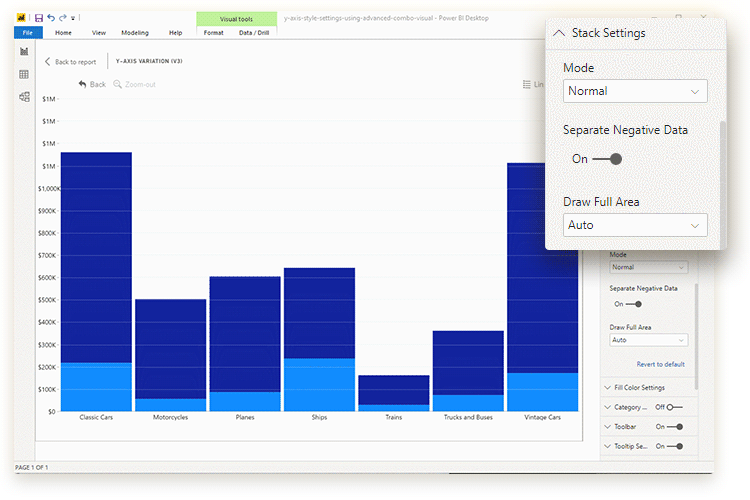Click the $500K axis label

(x=47, y=300)
